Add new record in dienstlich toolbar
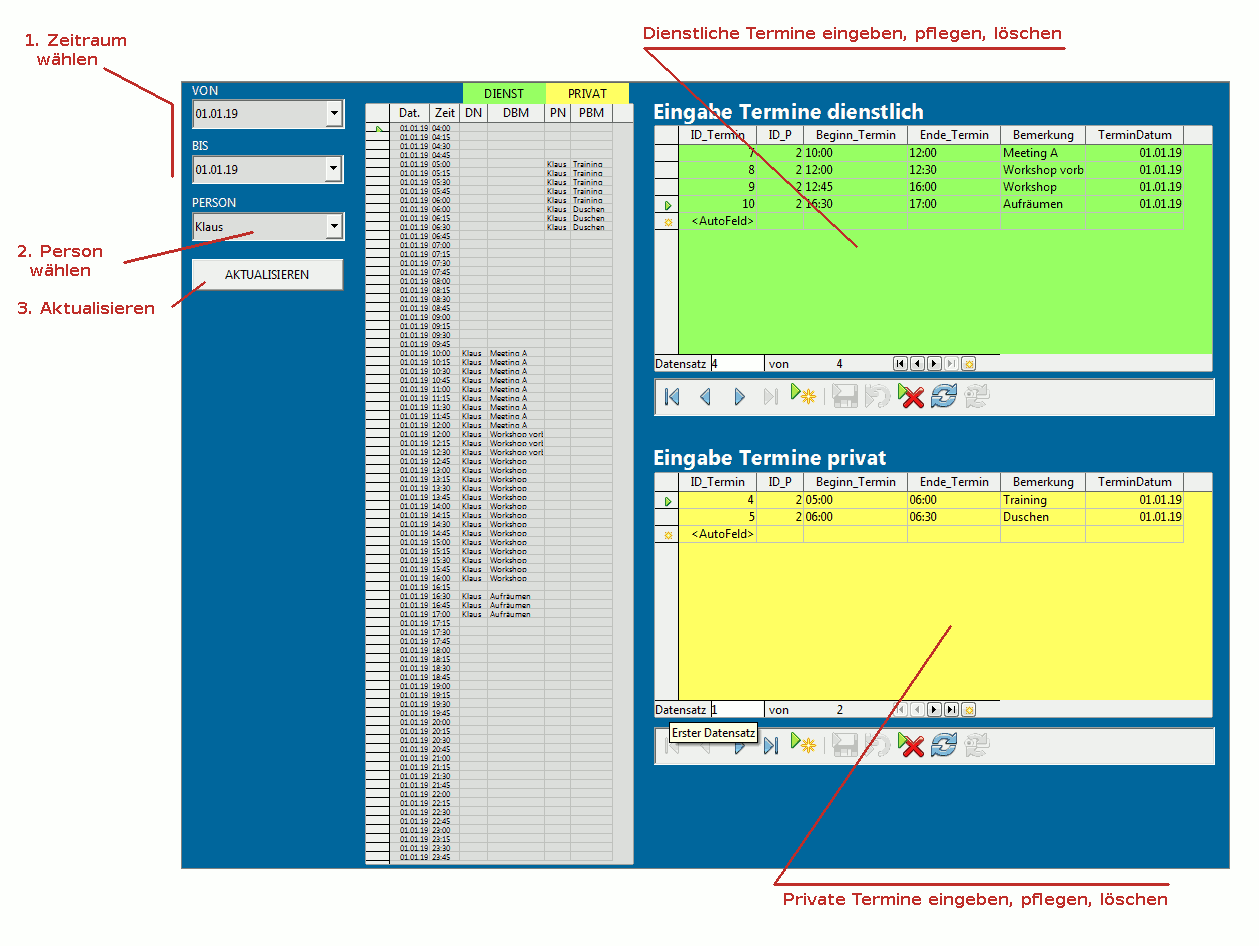The width and height of the screenshot is (1259, 946). (803, 395)
